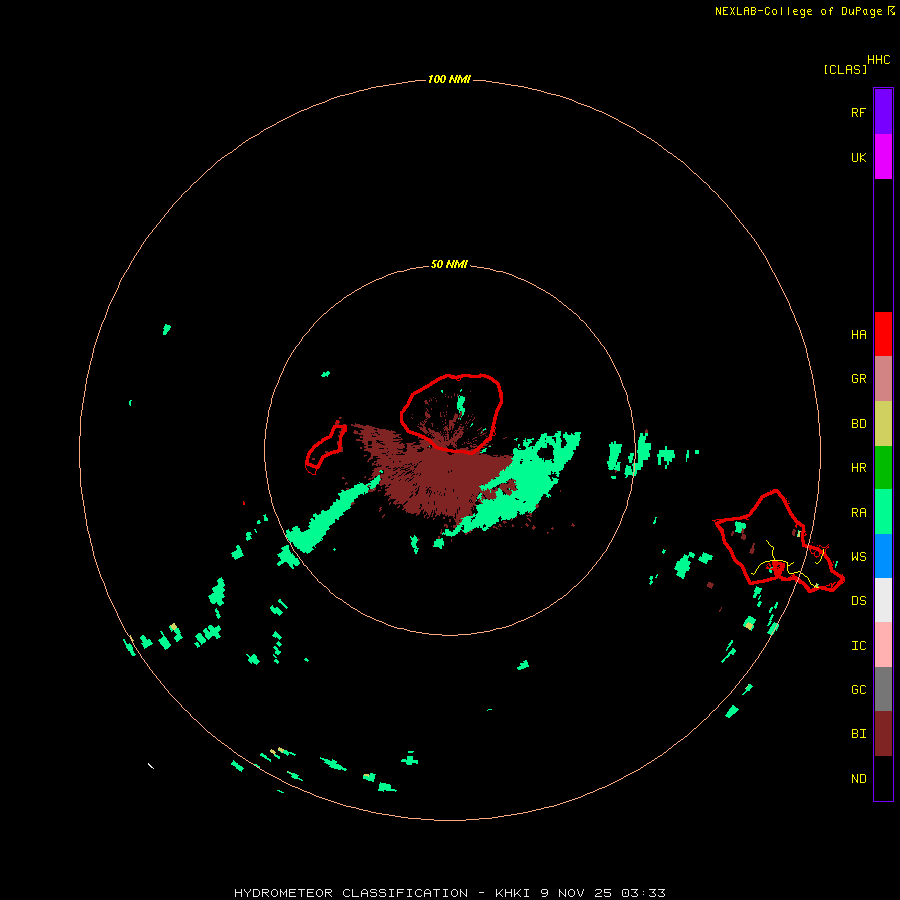Click the HYDROMETEOR CLASSIFICATION title text
Viewport: 900px width, 900px height.
(x=351, y=893)
